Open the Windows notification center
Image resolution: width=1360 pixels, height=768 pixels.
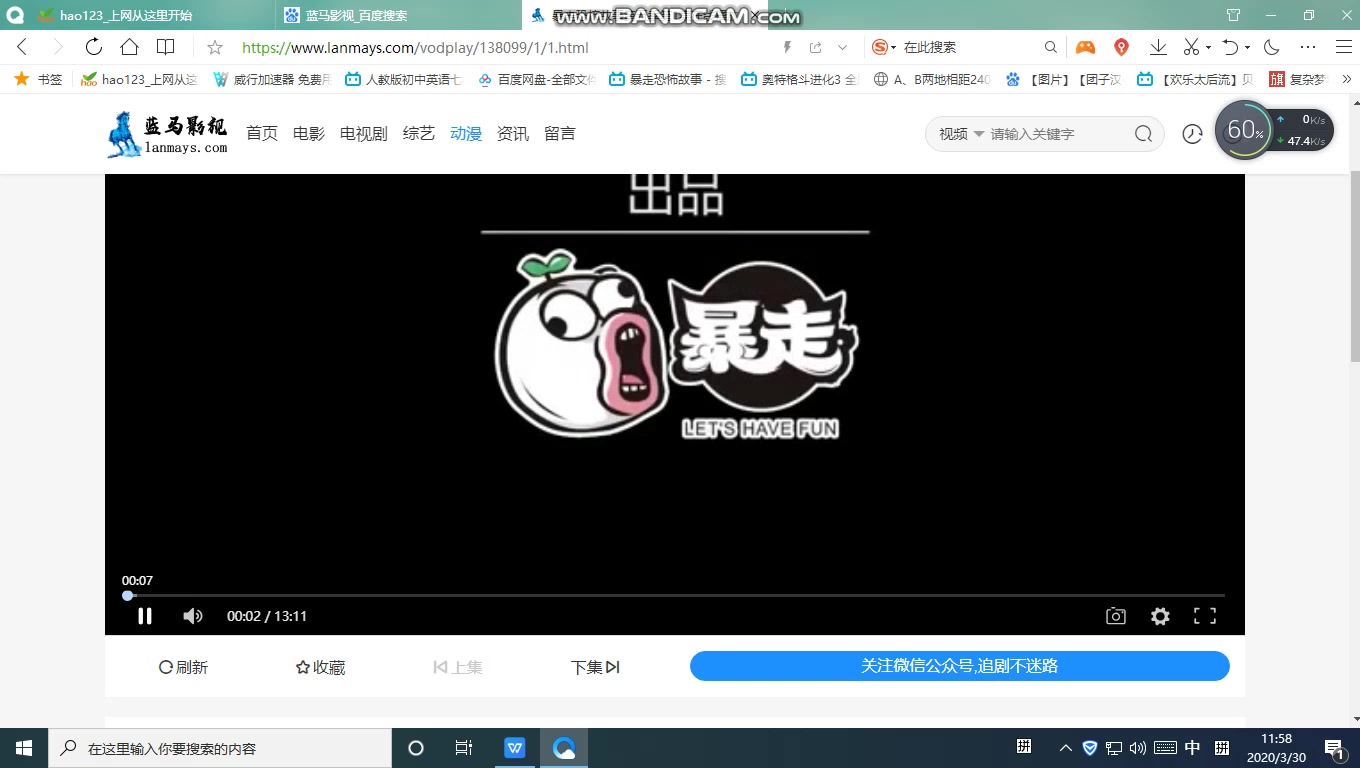point(1334,748)
